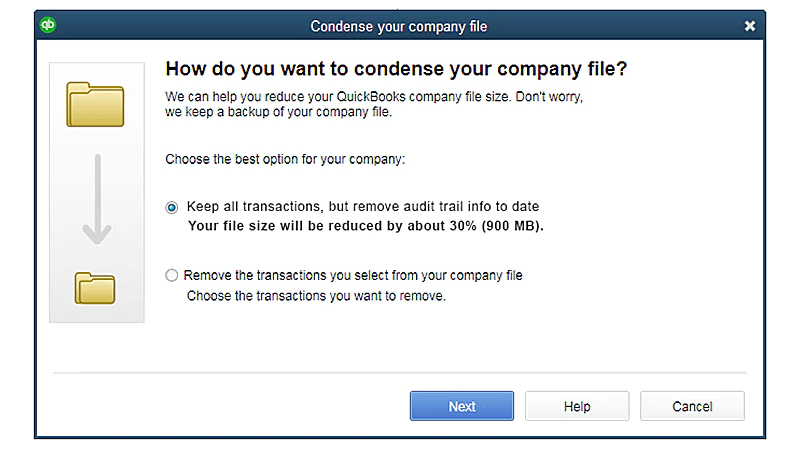Click 'Choose the best option for your company' text
Viewport: 800px width, 450px height.
point(285,159)
